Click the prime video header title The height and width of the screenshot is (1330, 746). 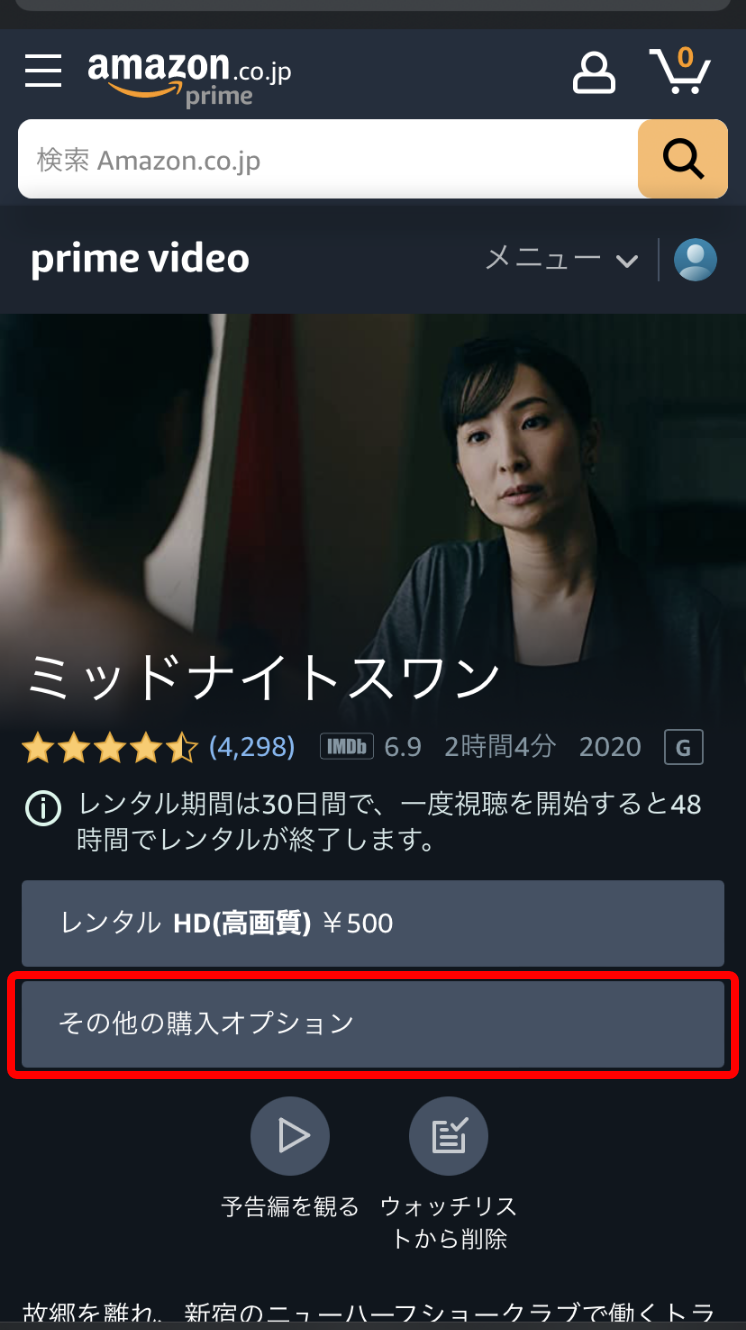[140, 260]
